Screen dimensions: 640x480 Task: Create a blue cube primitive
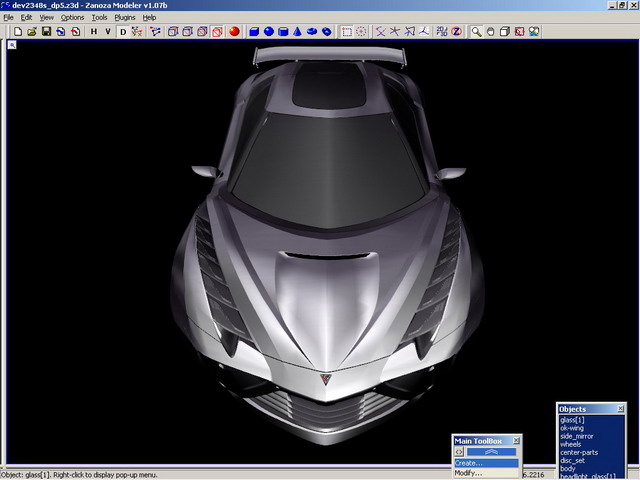coord(254,32)
